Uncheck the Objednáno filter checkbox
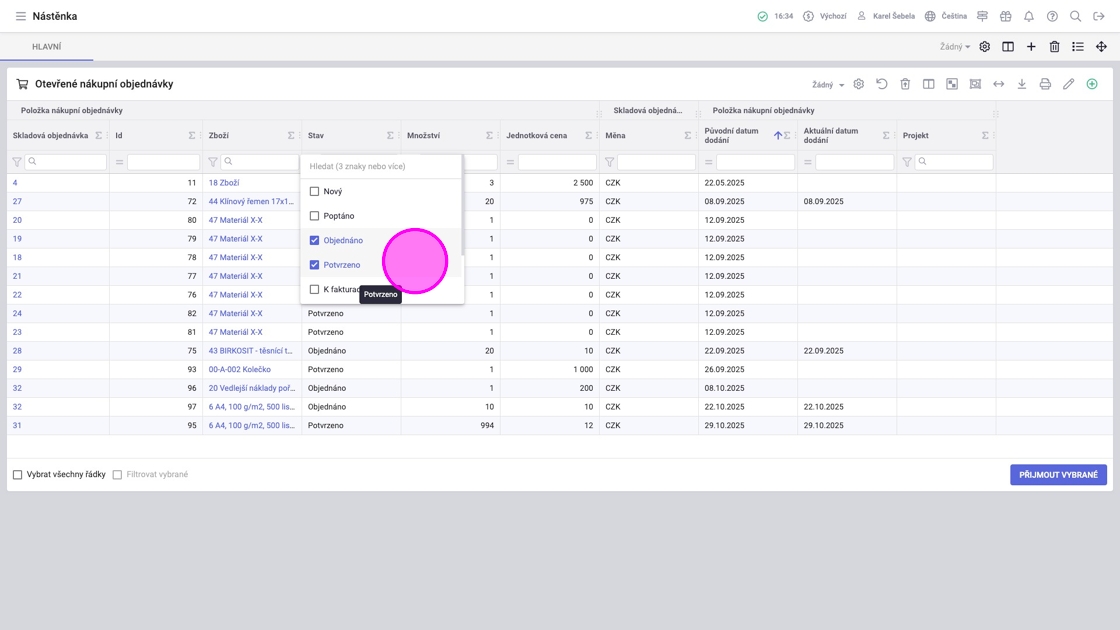The image size is (1120, 630). point(314,240)
